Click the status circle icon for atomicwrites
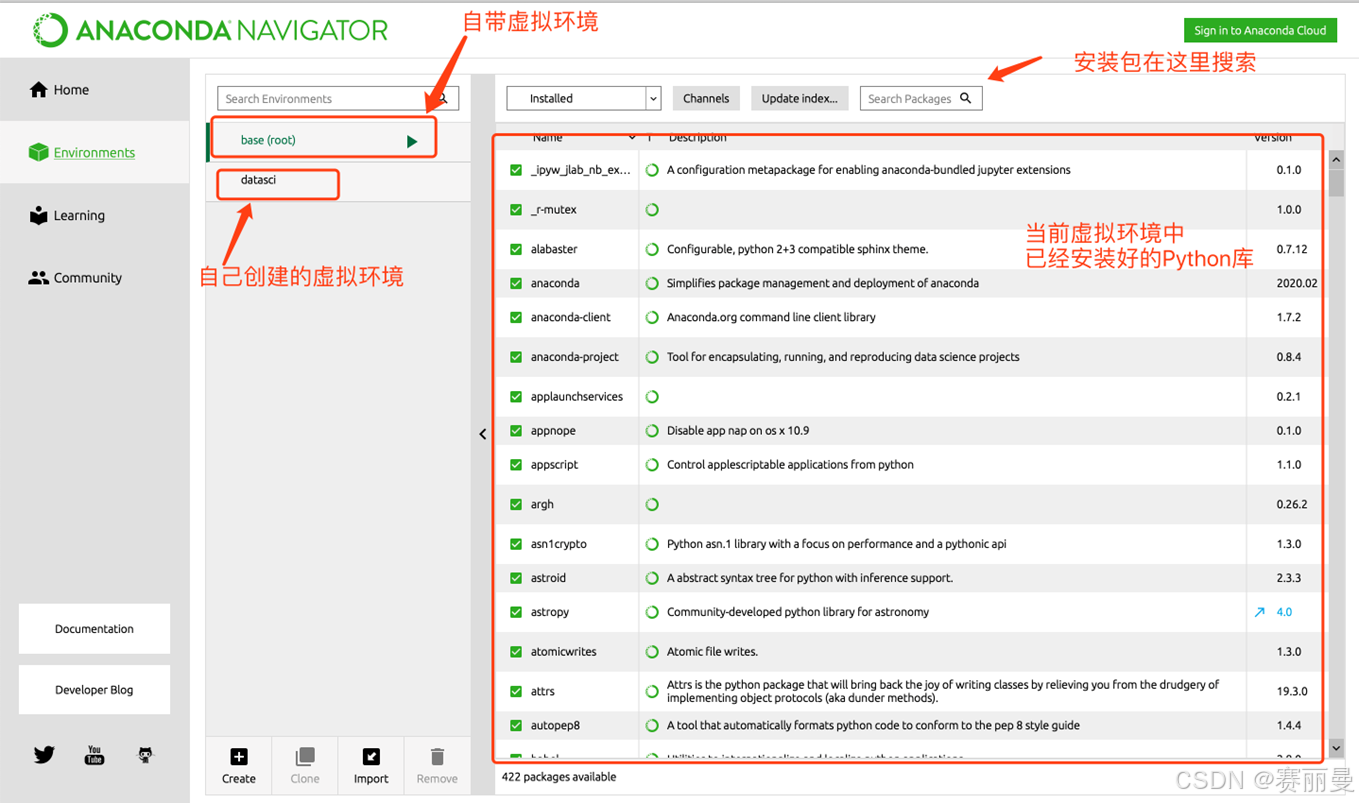The height and width of the screenshot is (803, 1359). (652, 652)
